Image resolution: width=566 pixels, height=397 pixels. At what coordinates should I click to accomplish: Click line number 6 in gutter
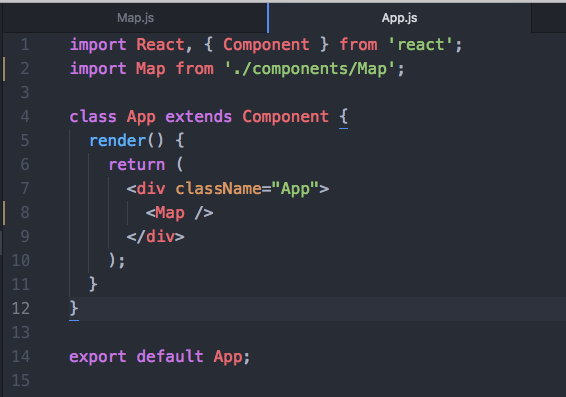pos(25,165)
